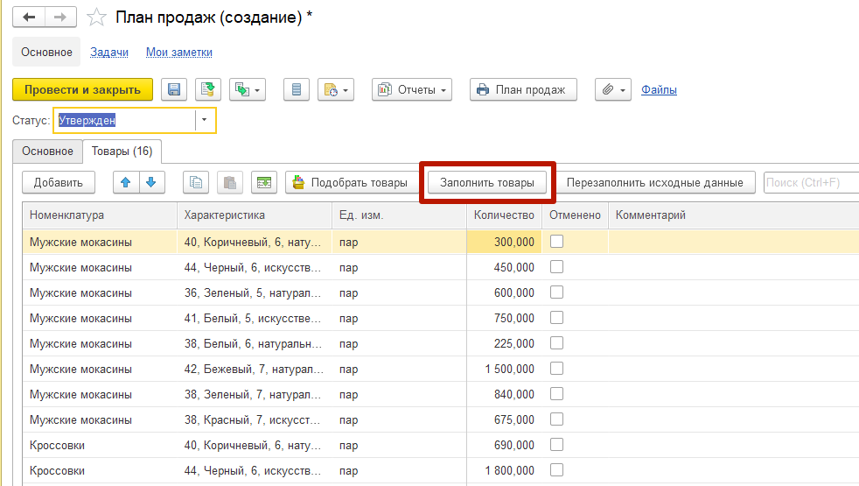Open the Отчеты dropdown button
This screenshot has width=859, height=486.
[x=412, y=89]
